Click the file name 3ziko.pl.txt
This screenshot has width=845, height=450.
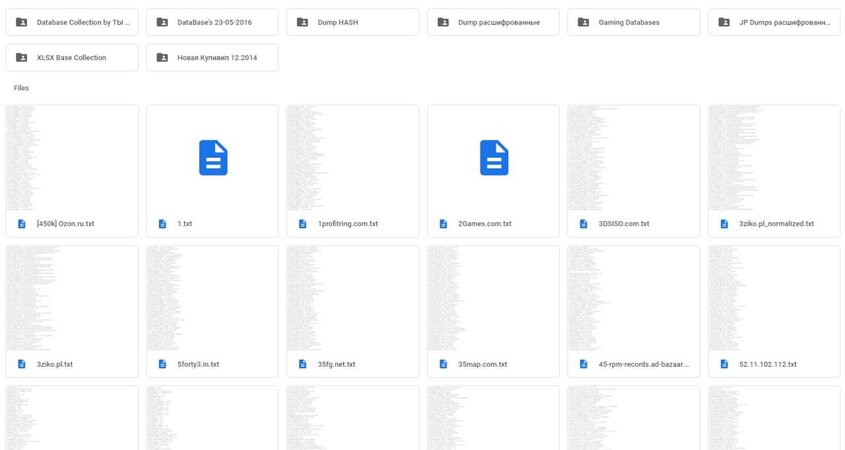[x=54, y=364]
